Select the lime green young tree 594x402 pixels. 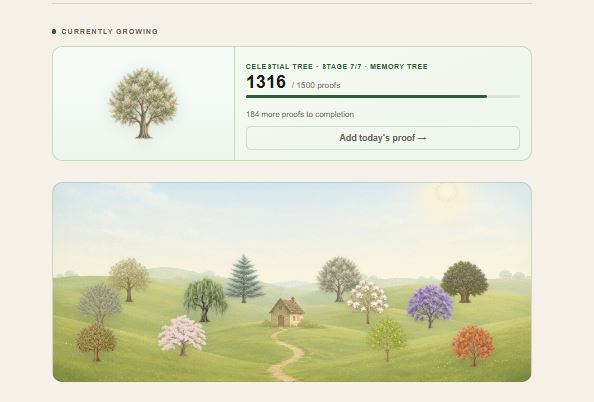pos(387,339)
